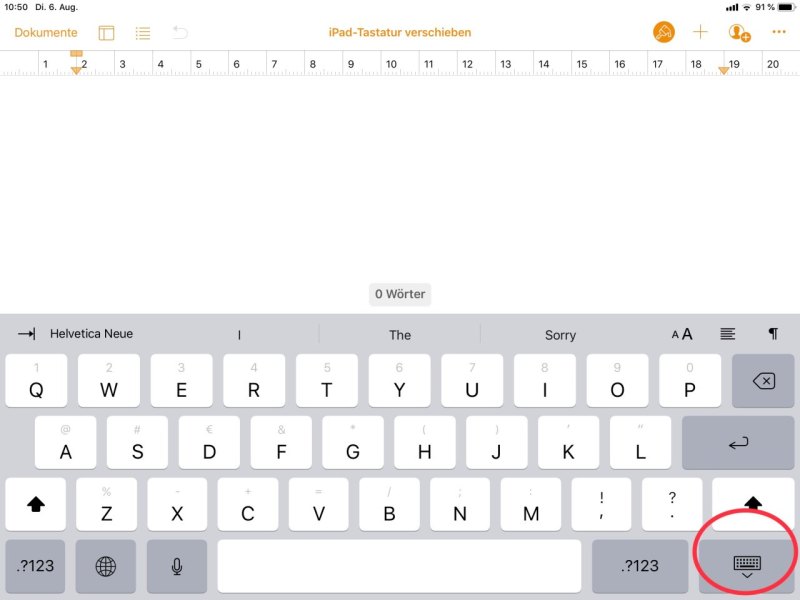
Task: Switch to left .?123 number layout
Action: pyautogui.click(x=35, y=566)
